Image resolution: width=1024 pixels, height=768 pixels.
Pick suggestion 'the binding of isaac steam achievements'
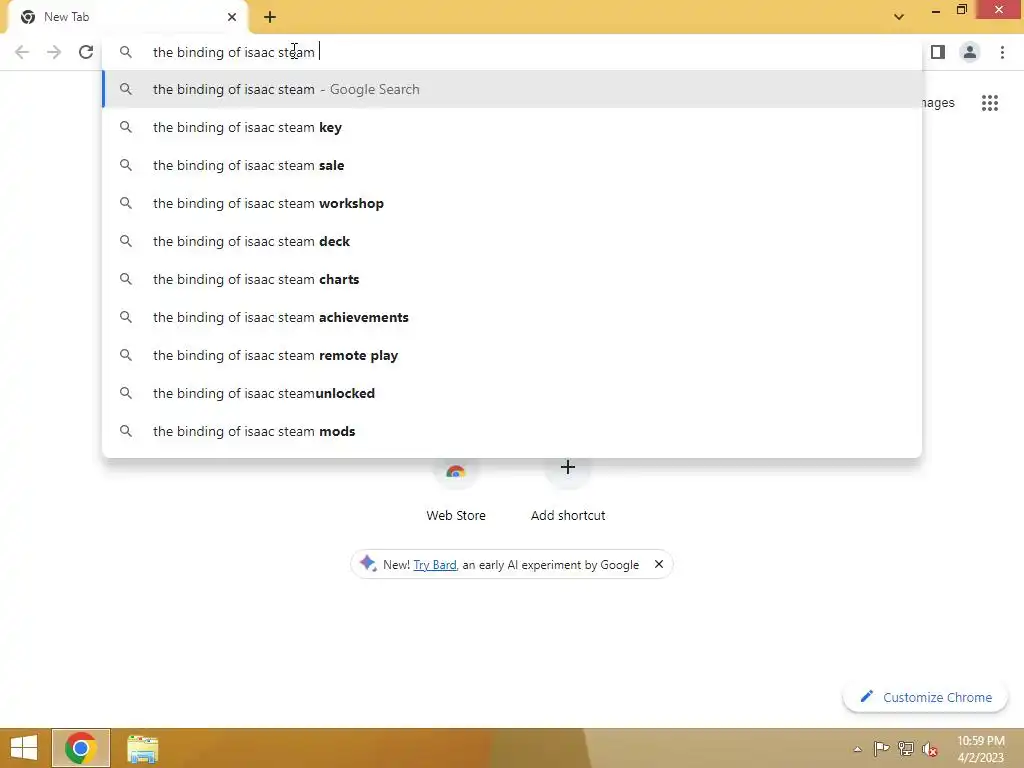coord(513,317)
